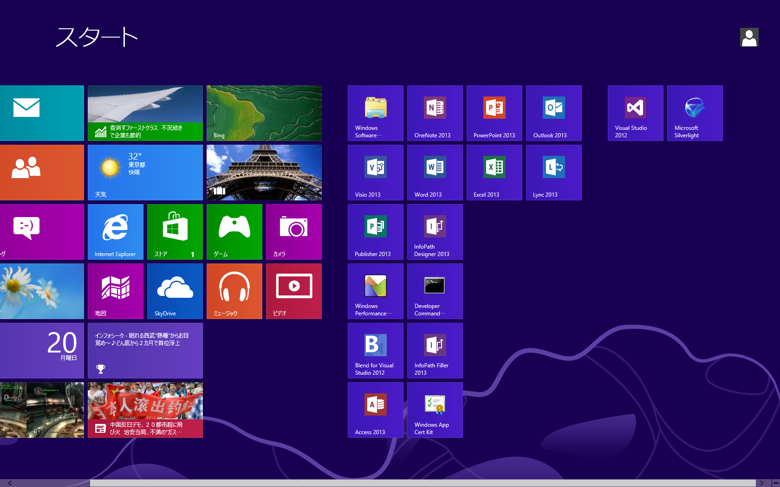Open the Finance news tile with airplane wing
Screen dimensions: 780x487
145,113
